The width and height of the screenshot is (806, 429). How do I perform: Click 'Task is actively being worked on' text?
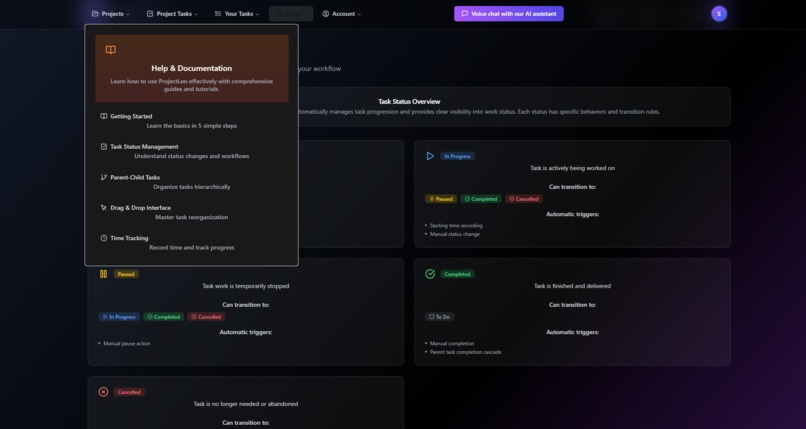click(572, 168)
